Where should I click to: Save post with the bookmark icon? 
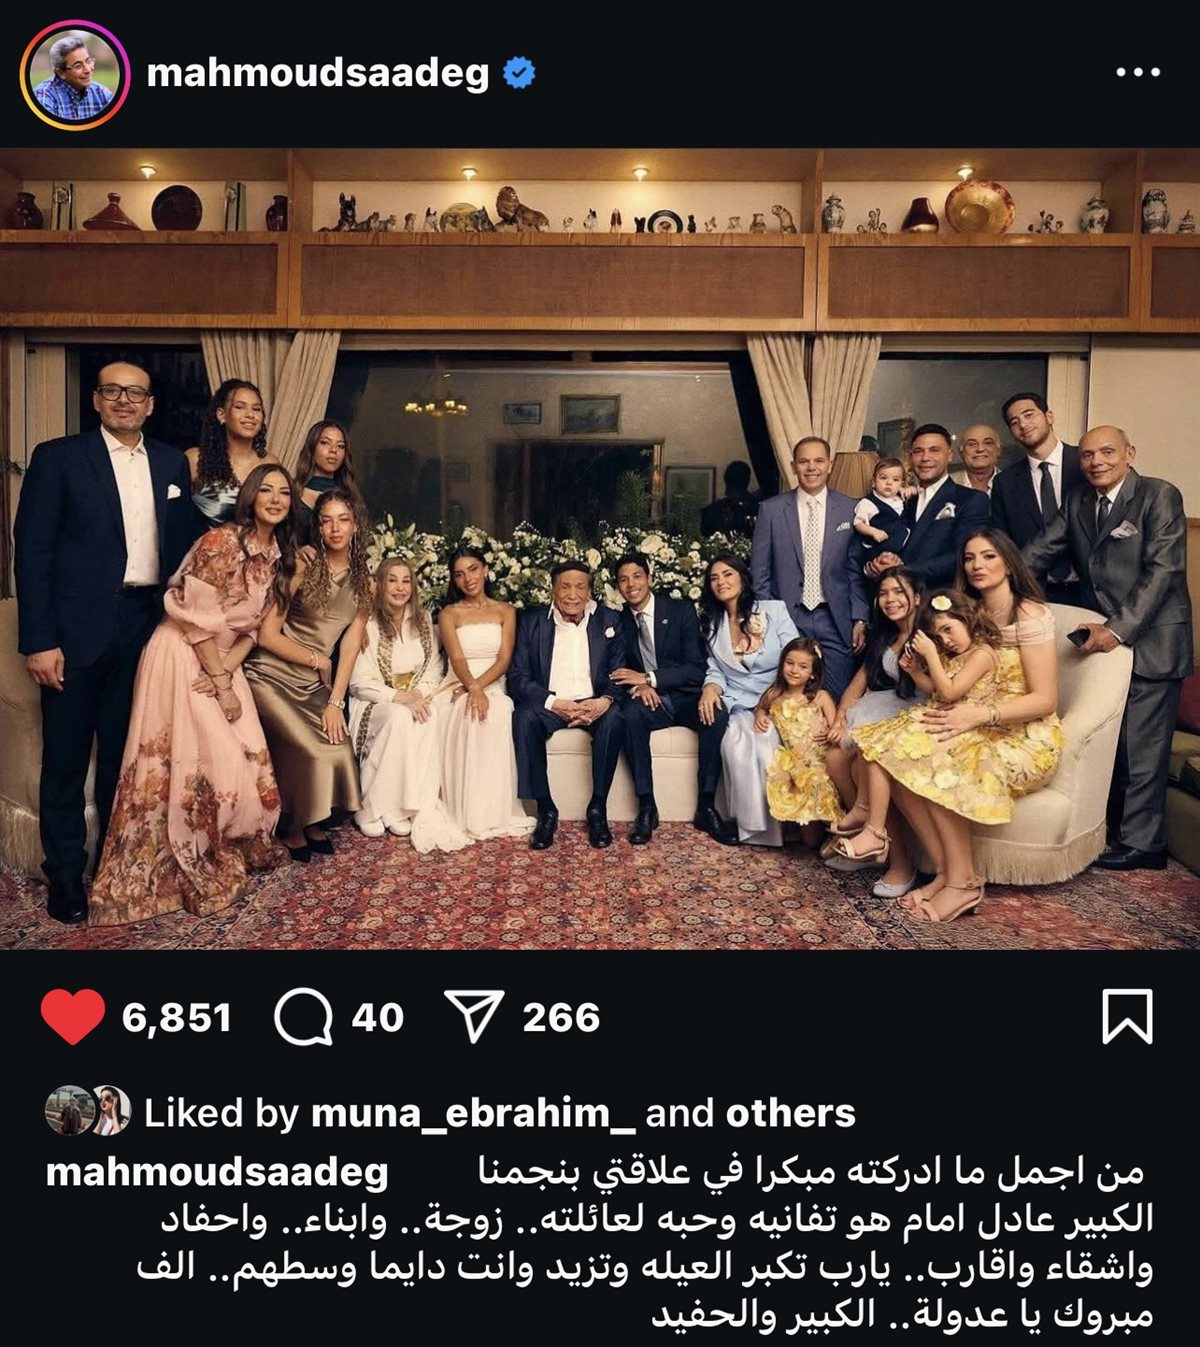point(1127,1017)
